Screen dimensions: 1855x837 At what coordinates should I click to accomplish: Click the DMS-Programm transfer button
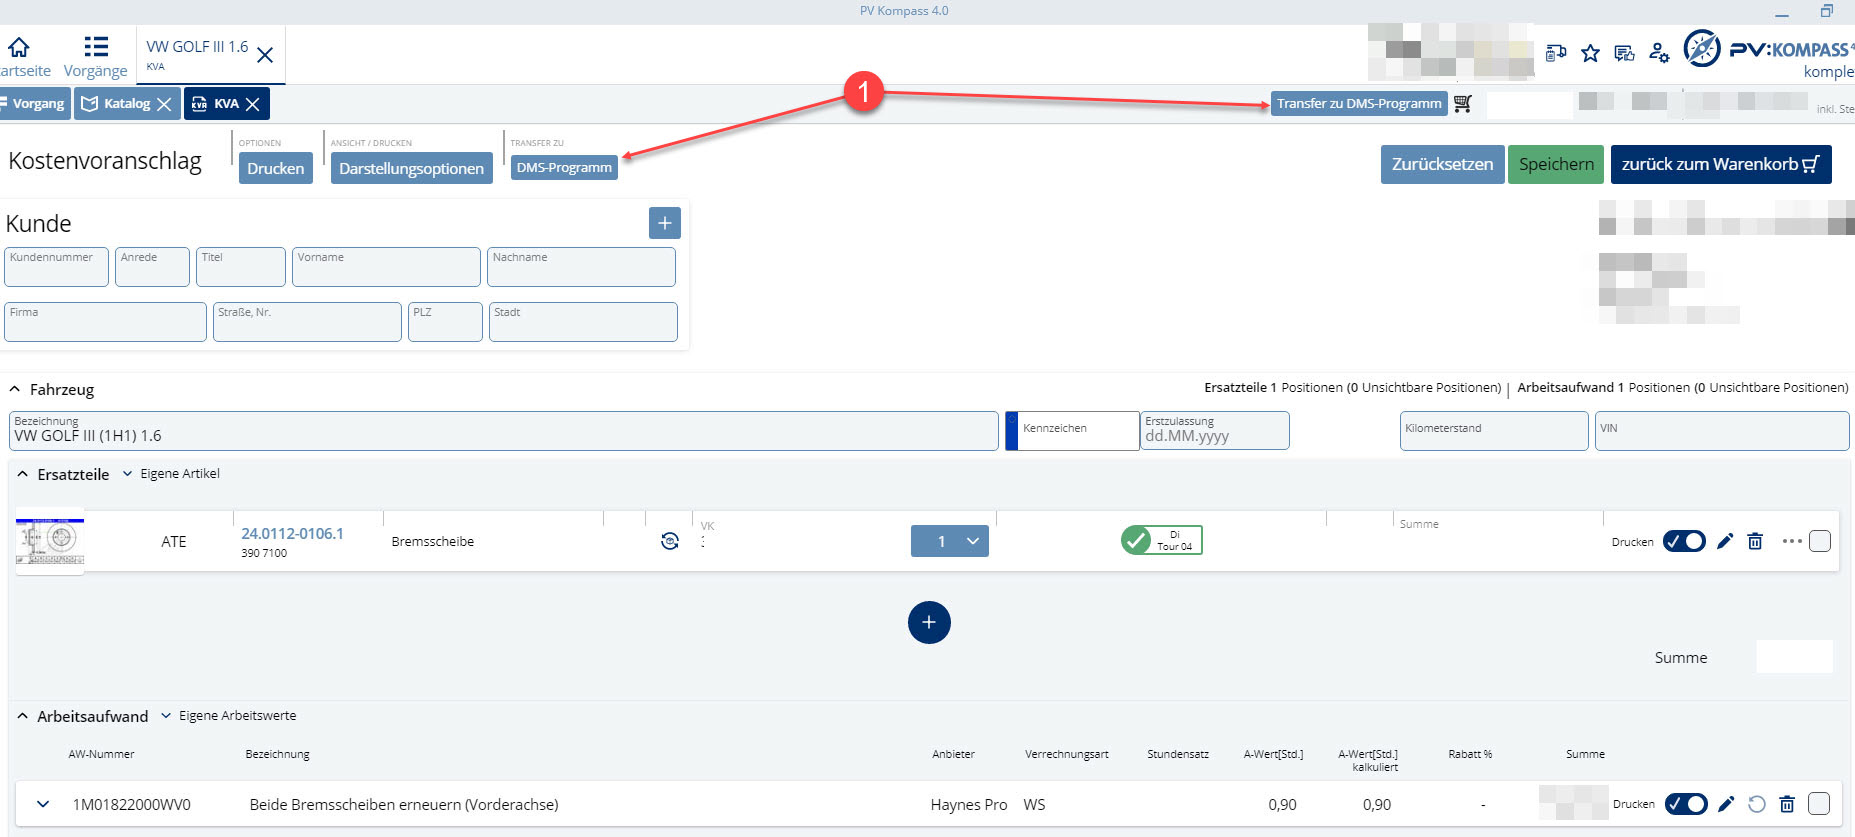[x=564, y=168]
